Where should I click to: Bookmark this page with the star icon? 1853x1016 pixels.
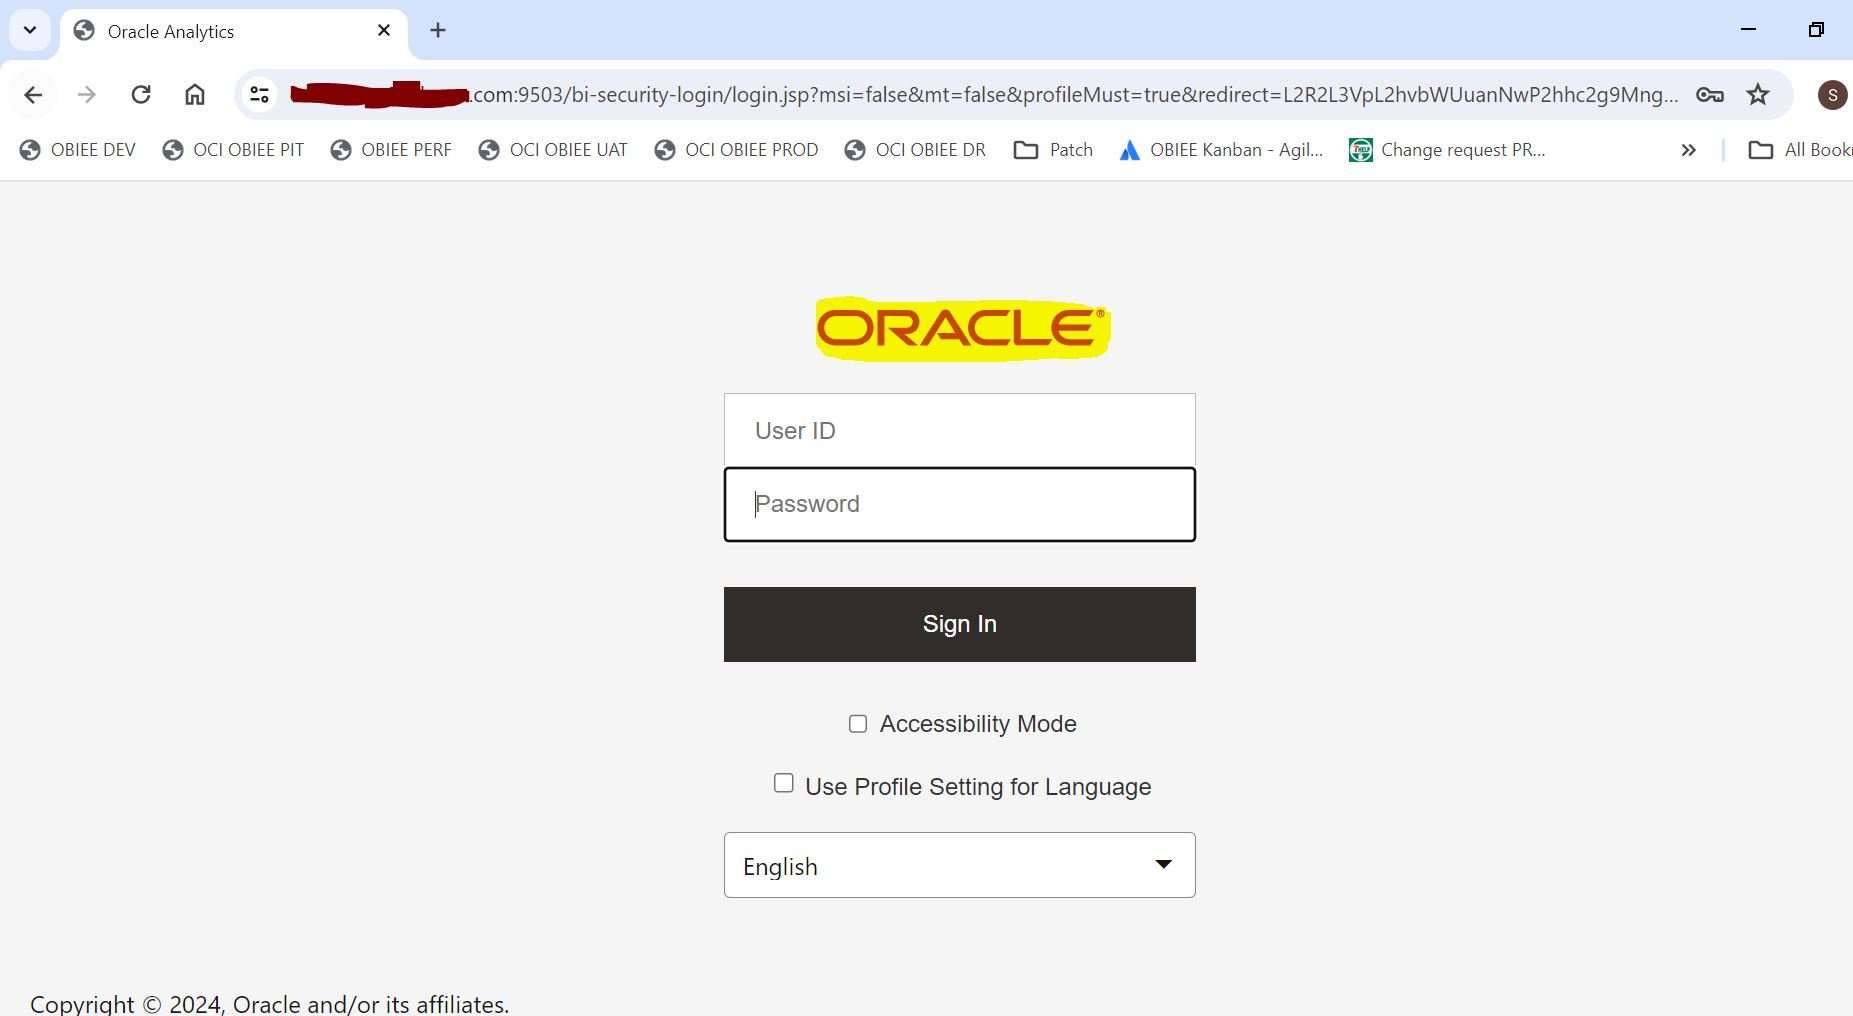point(1757,94)
